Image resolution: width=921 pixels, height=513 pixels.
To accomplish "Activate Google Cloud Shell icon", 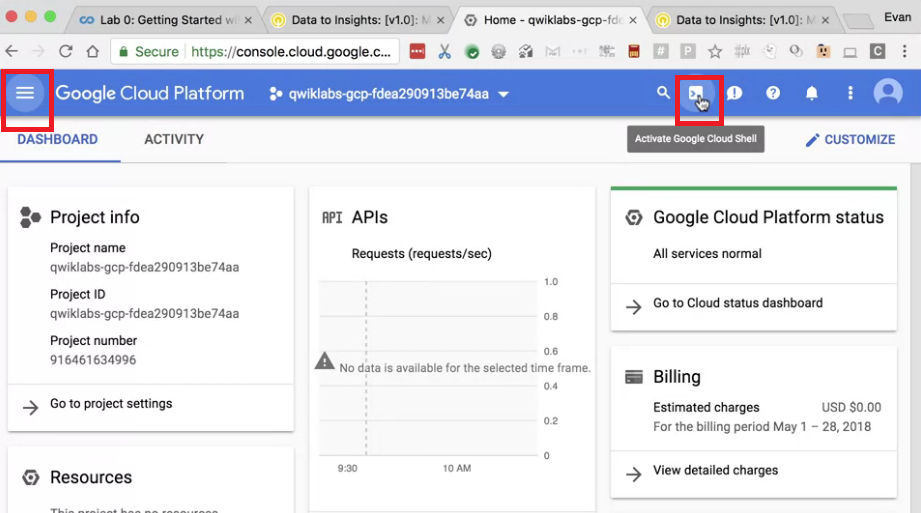I will (x=696, y=93).
